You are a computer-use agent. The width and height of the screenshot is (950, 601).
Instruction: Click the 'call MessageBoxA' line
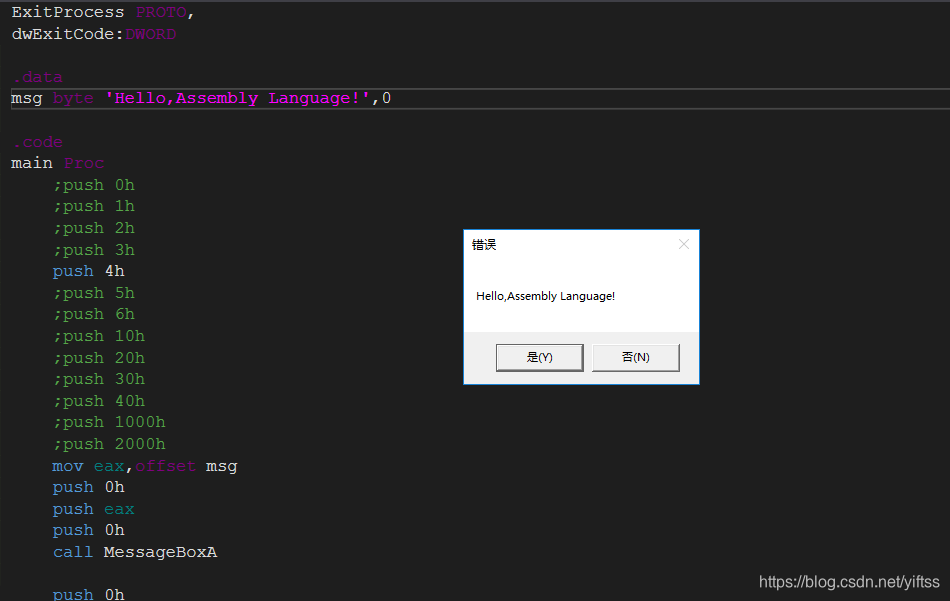(135, 552)
